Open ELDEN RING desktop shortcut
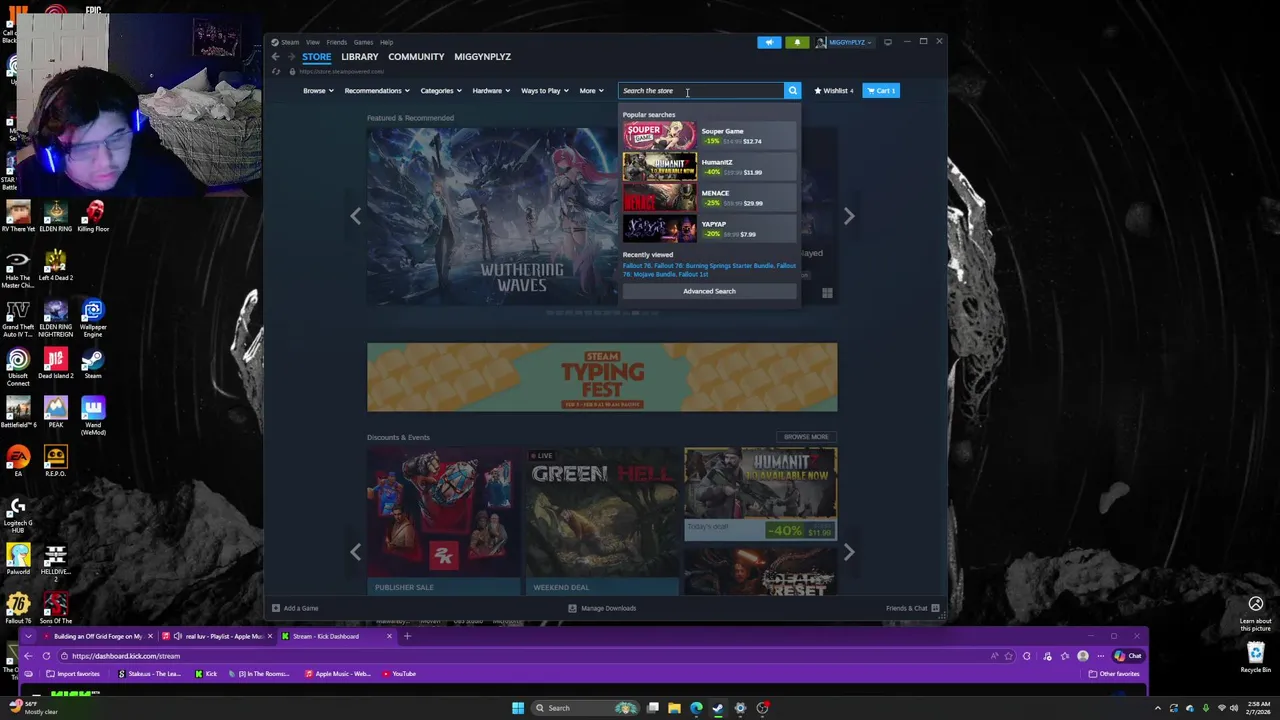This screenshot has height=720, width=1280. pos(55,216)
